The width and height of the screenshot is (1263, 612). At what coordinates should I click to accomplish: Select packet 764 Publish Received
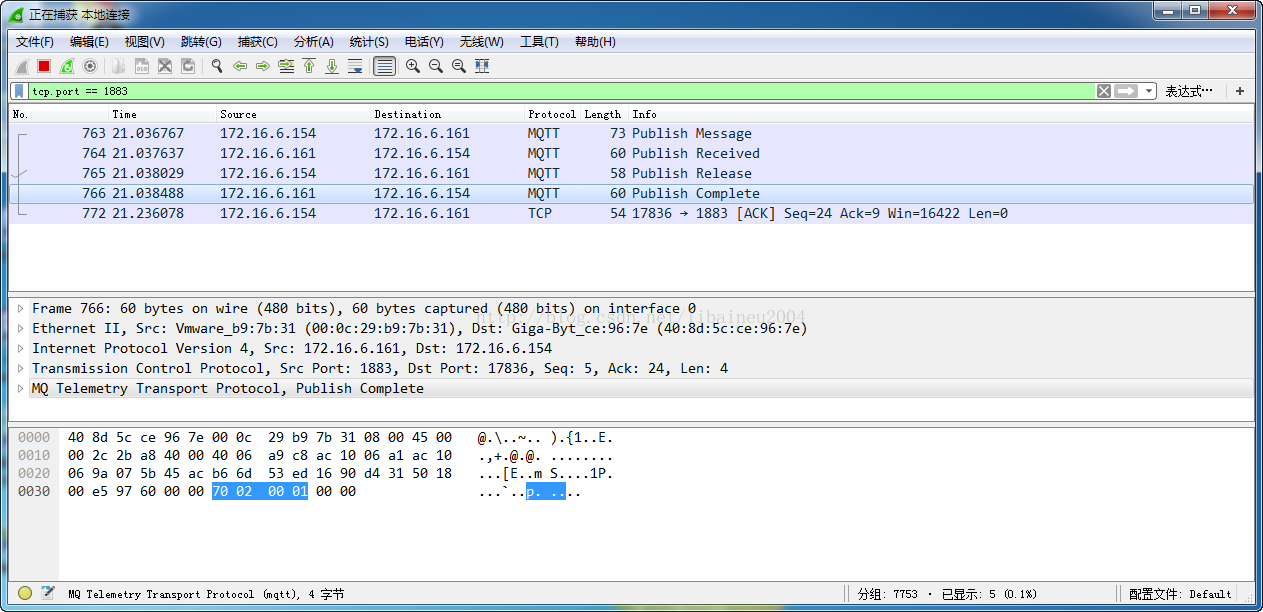631,153
